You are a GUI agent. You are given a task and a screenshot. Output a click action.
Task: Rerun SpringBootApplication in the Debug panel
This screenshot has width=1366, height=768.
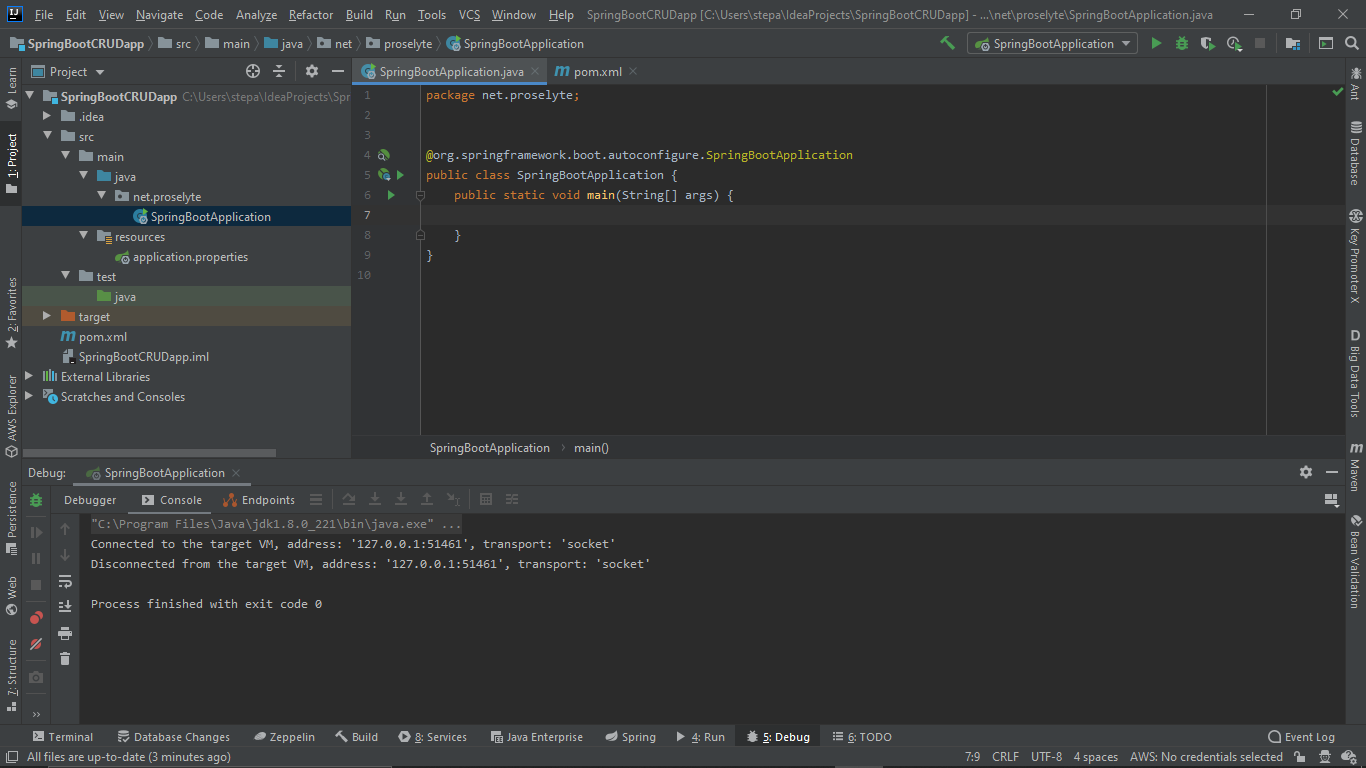tap(36, 500)
